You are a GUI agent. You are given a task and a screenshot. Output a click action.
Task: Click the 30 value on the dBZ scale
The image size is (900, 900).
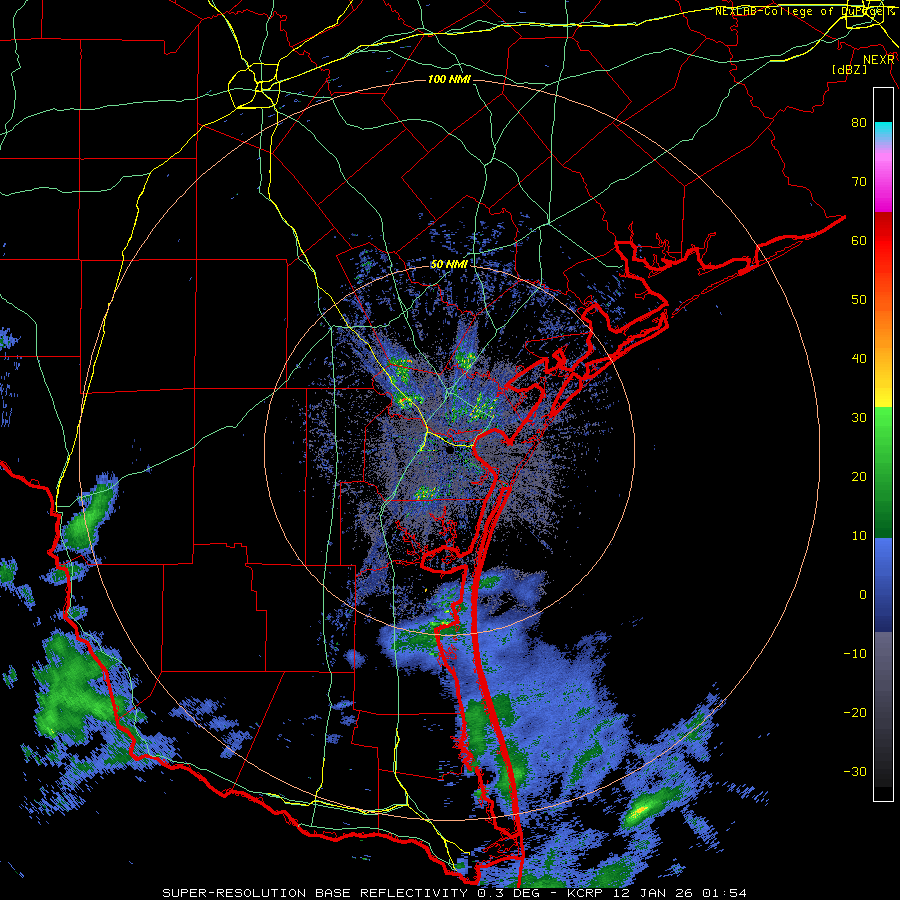pos(859,418)
